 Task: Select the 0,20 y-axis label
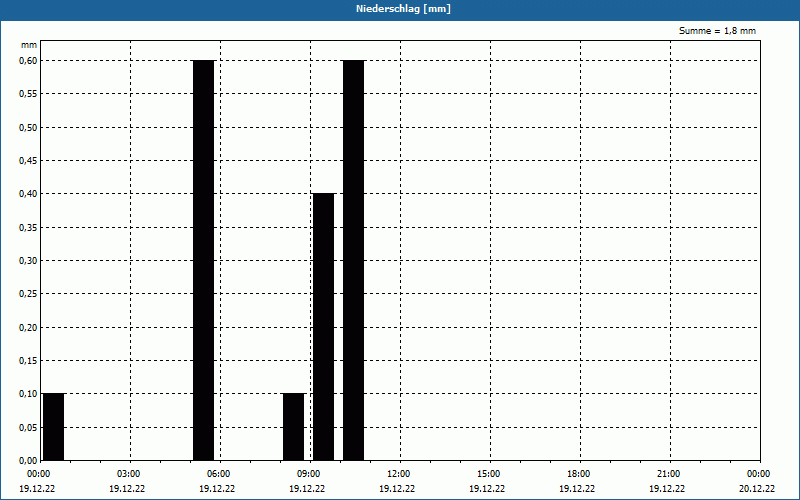(28, 328)
